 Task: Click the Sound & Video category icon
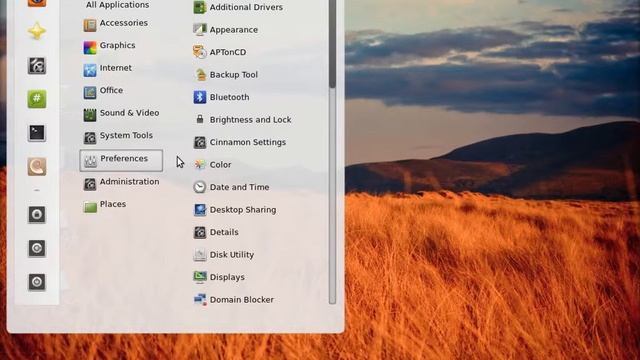coord(90,115)
